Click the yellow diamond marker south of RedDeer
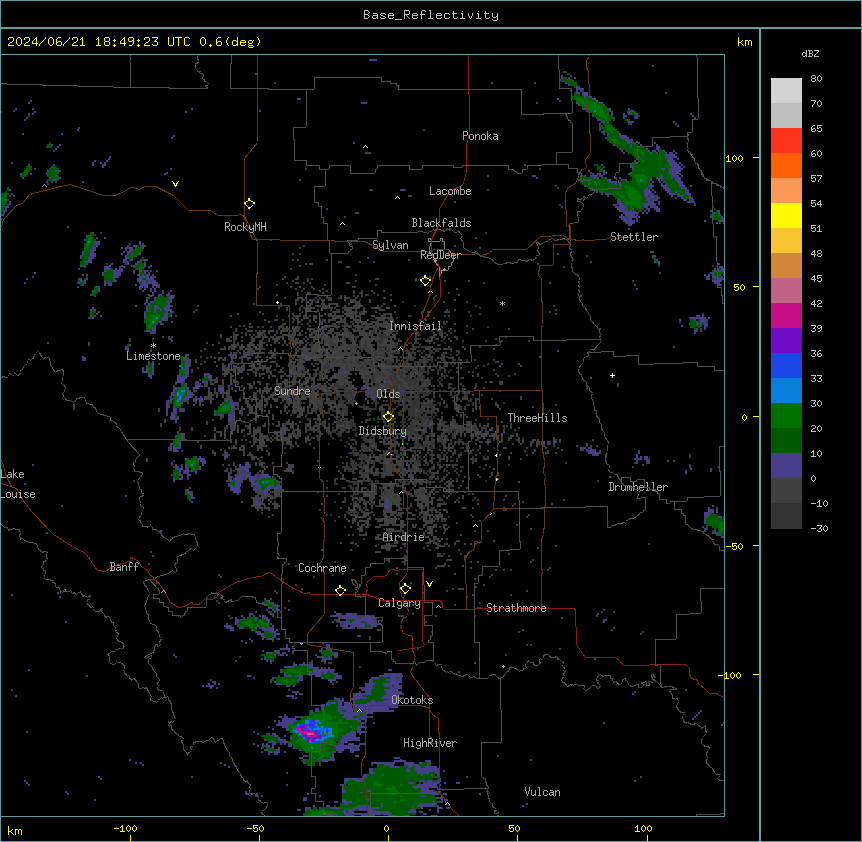The height and width of the screenshot is (842, 862). coord(425,281)
